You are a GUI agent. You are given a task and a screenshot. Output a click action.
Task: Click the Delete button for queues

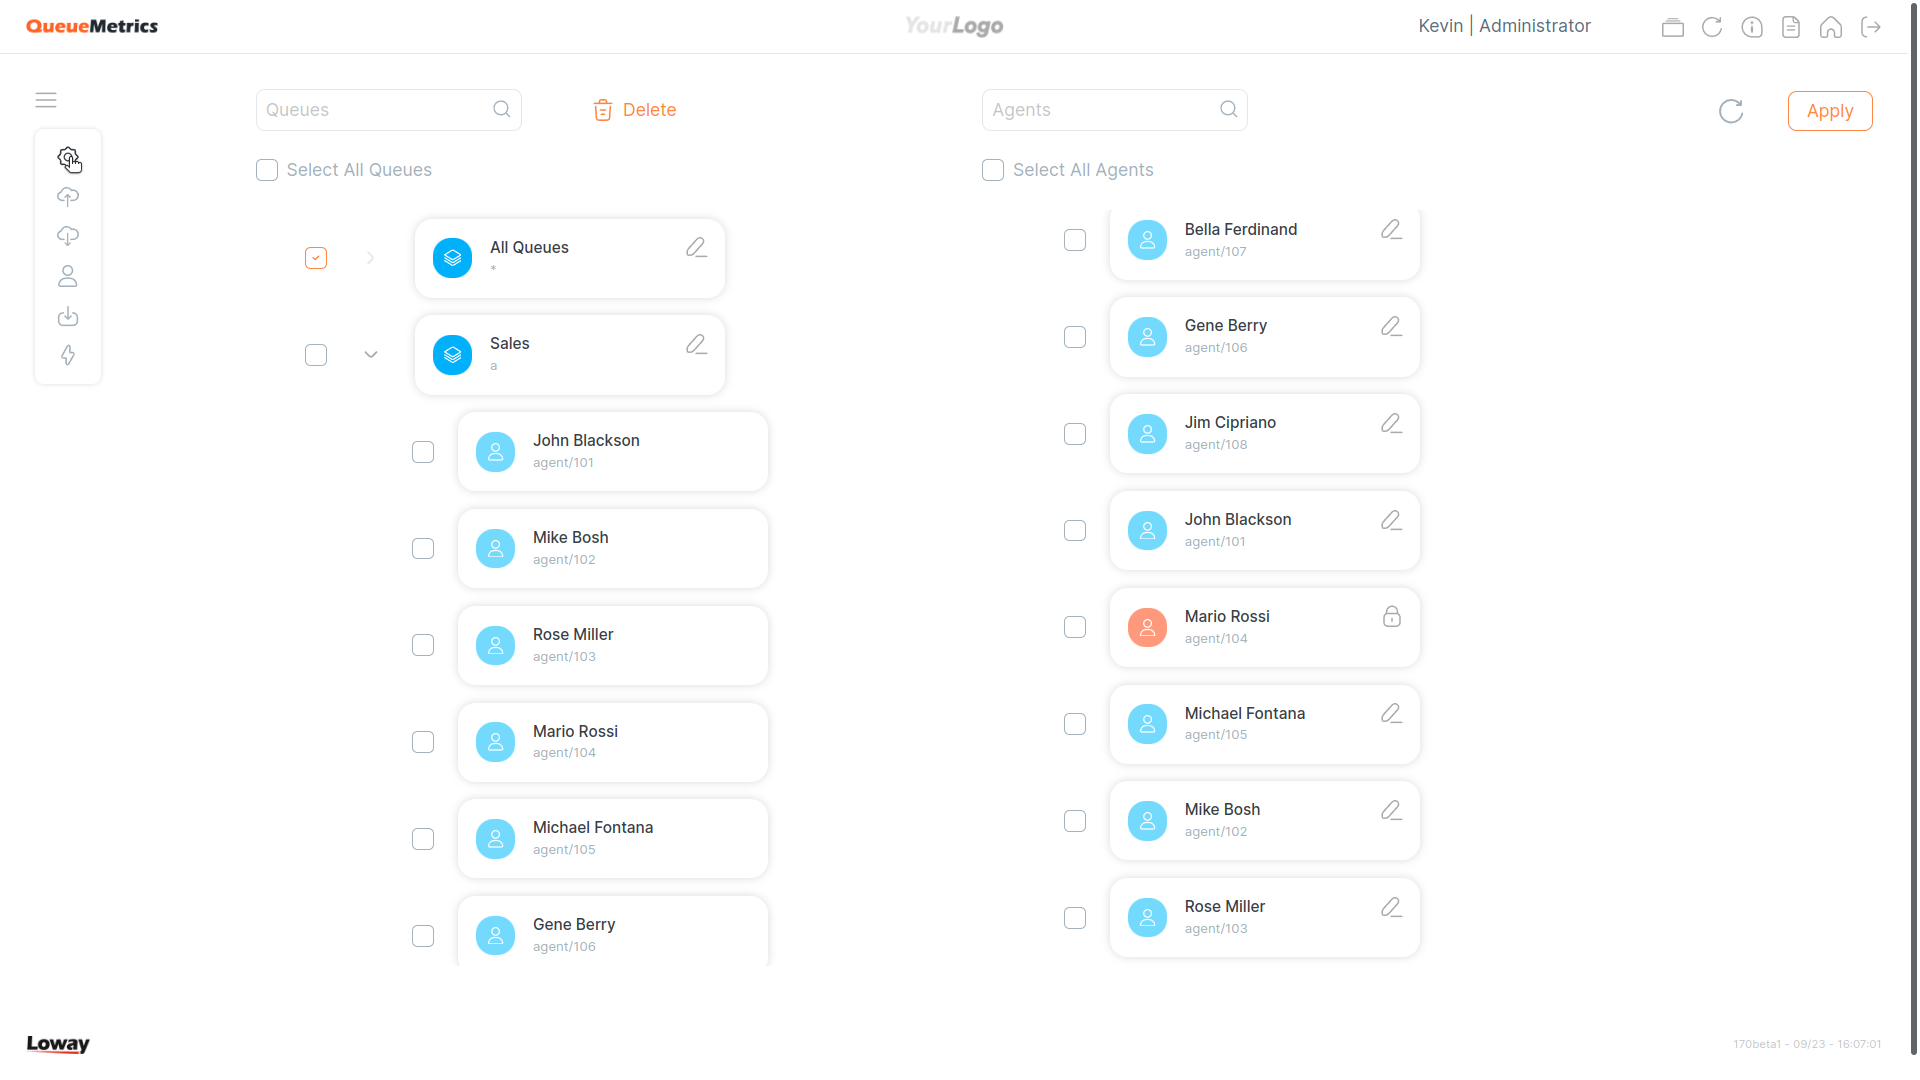637,109
